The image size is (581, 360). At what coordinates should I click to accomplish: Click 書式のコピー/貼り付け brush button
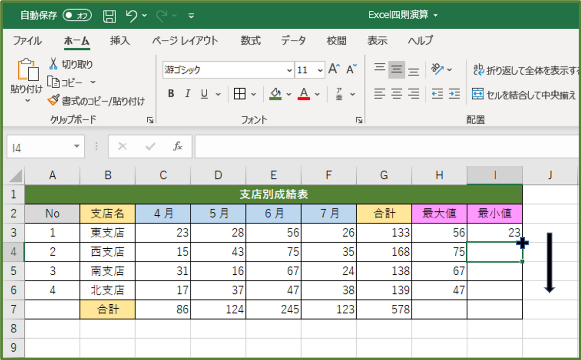click(x=96, y=100)
